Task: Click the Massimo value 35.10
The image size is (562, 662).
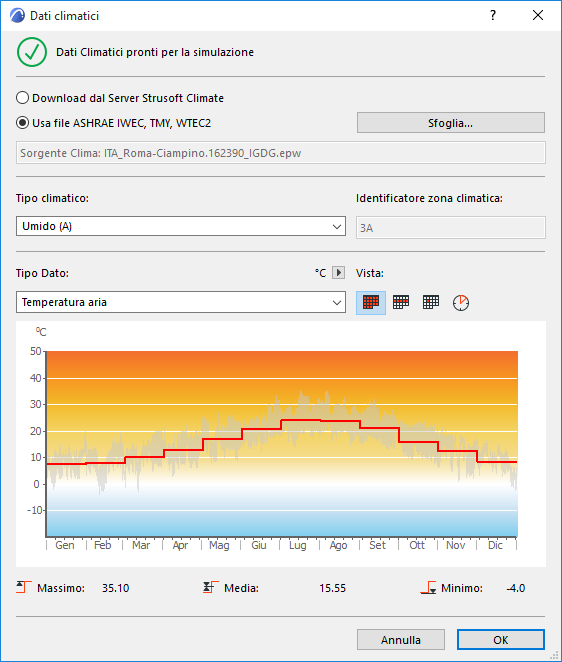Action: point(115,588)
